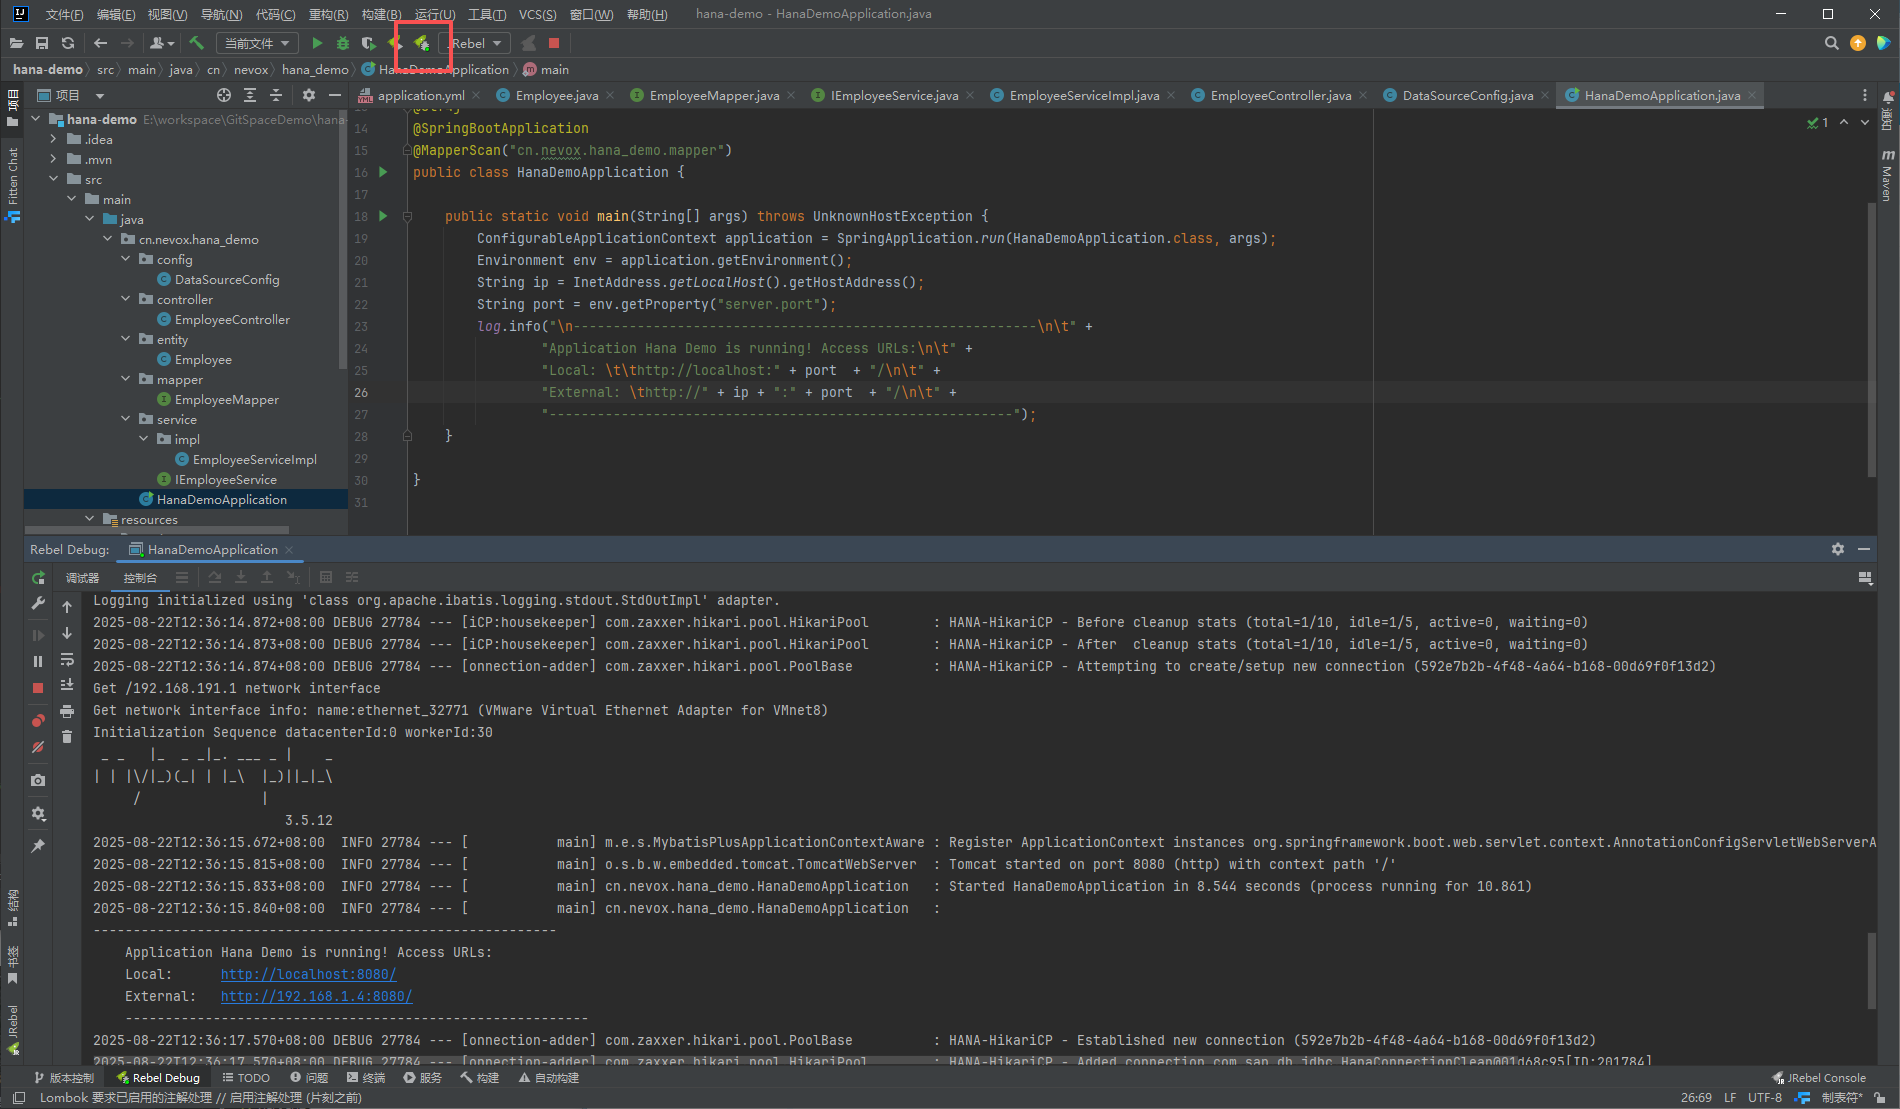Screen dimensions: 1900x1109
Task: Click the pin tab icon in debug panel
Action: coord(38,846)
